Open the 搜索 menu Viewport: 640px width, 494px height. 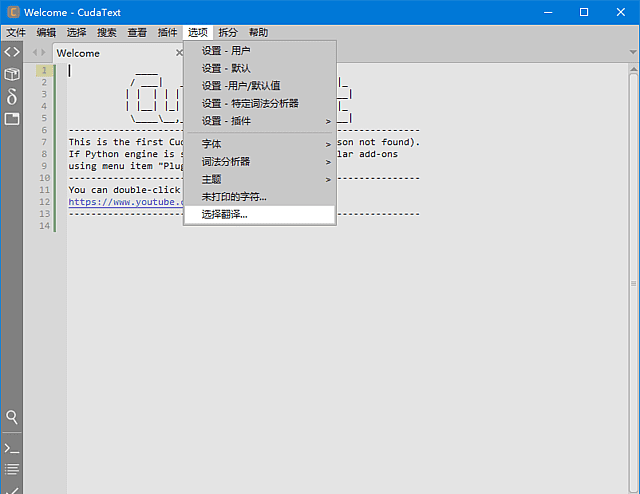pyautogui.click(x=107, y=32)
